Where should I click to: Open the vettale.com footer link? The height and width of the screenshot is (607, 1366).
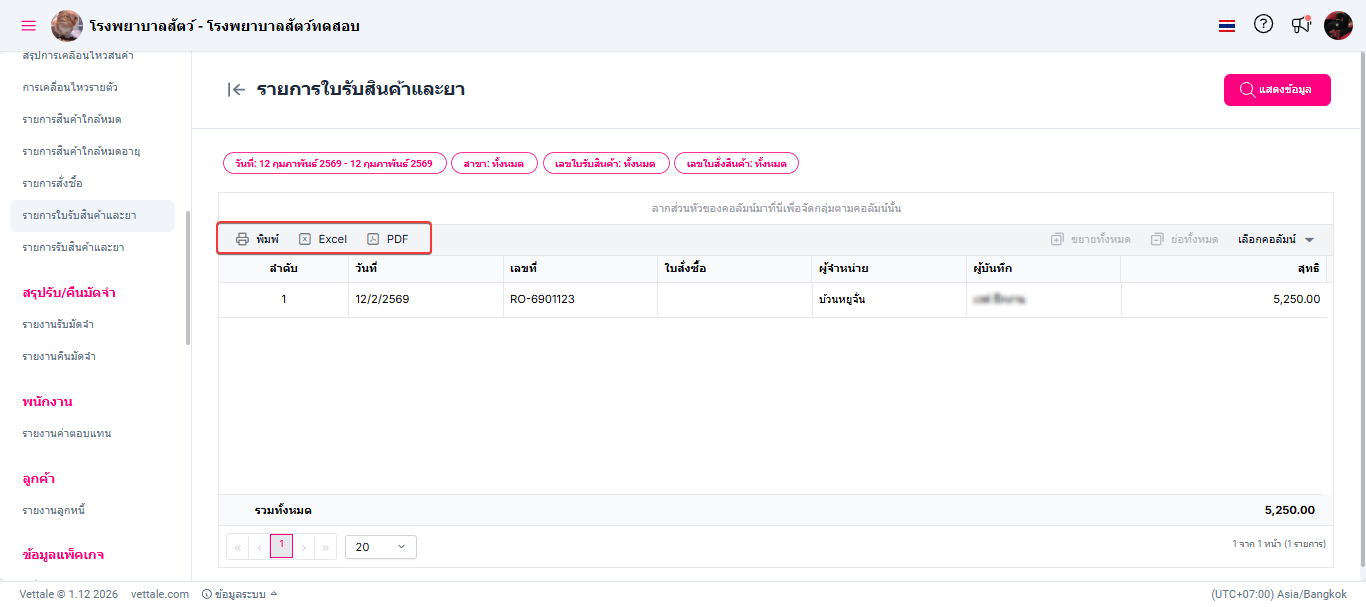[160, 594]
